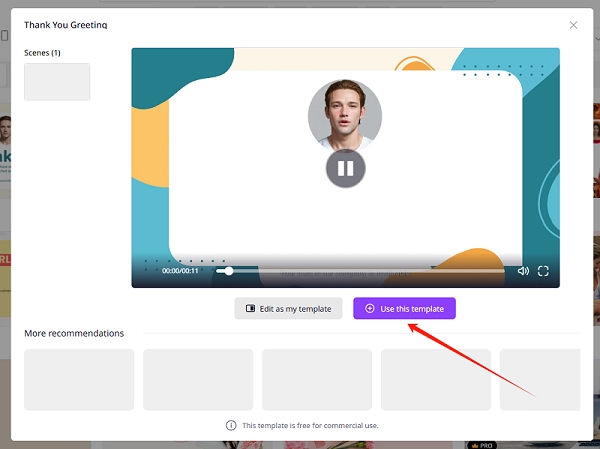Click the PRO crown badge in the background
The image size is (600, 449).
(x=480, y=443)
